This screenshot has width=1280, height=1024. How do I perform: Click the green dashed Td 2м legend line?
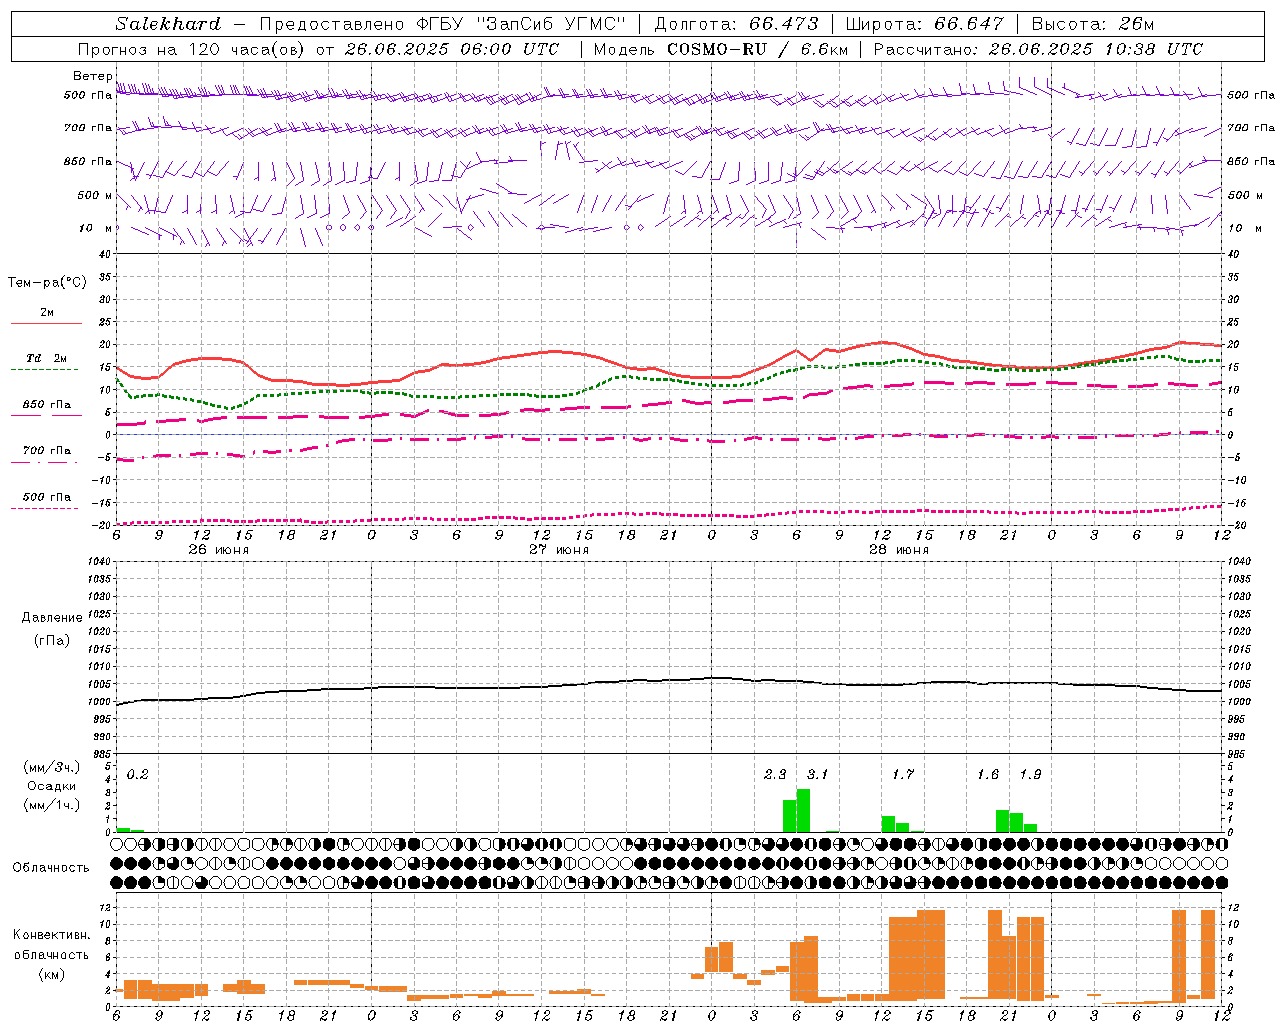(x=45, y=370)
